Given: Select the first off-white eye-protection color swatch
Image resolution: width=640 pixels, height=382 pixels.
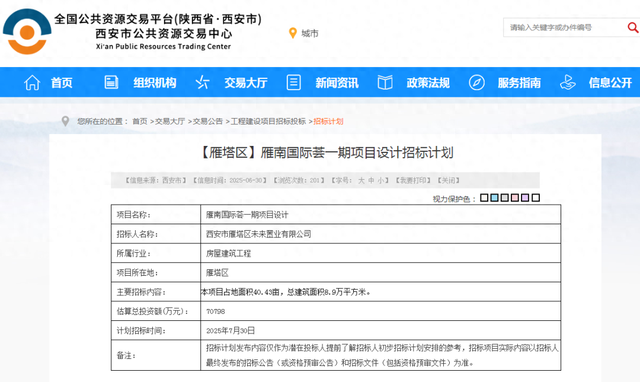Looking at the screenshot, I should [484, 198].
